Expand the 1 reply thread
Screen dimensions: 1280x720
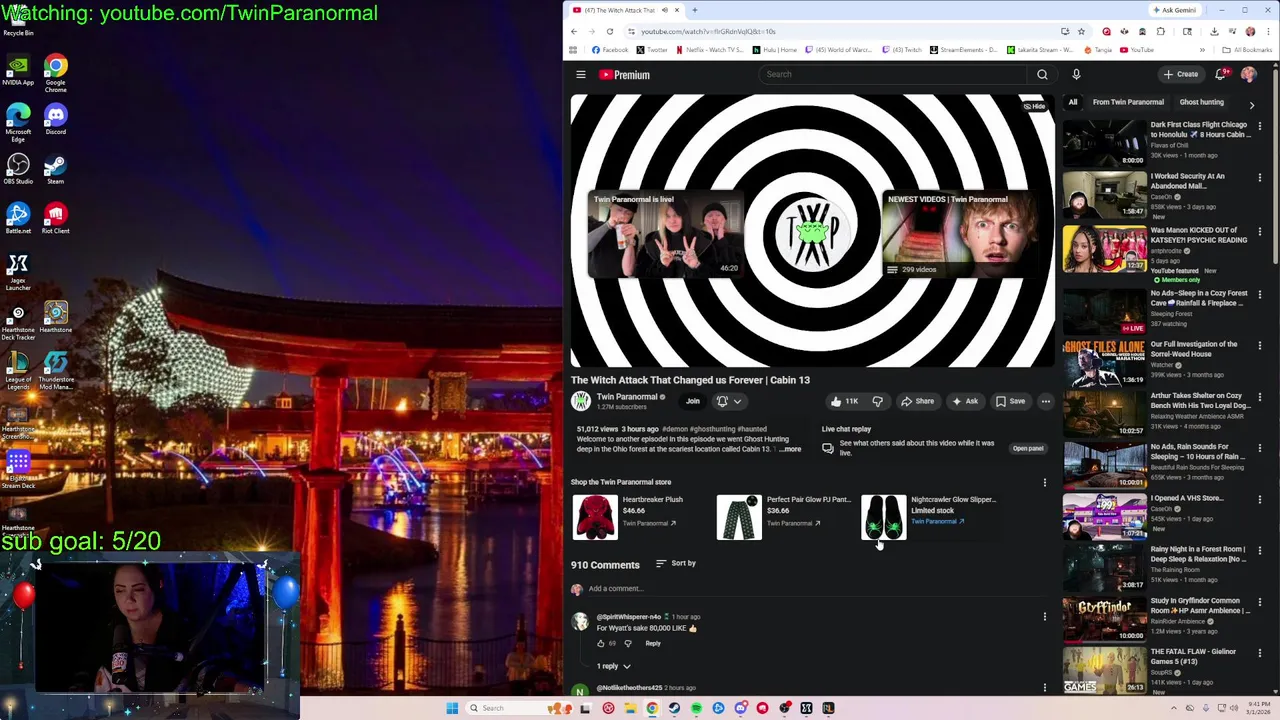tap(614, 666)
